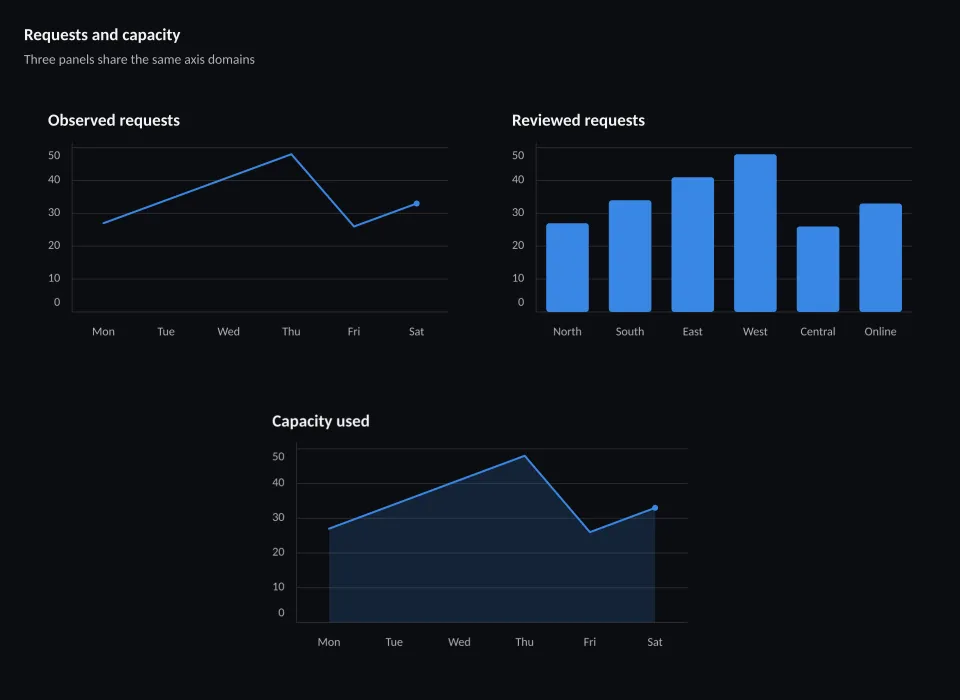Click the 'Central' axis label
960x700 pixels.
(817, 331)
